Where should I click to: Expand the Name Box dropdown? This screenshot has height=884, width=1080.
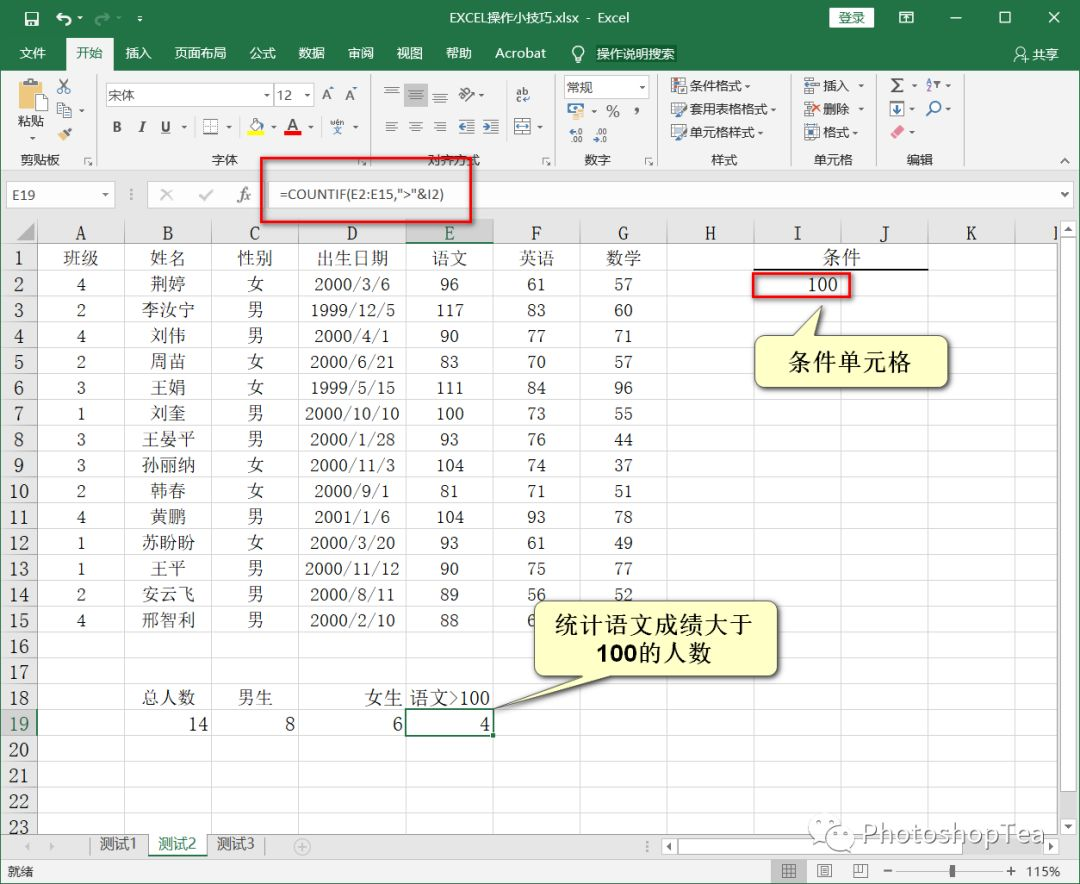coord(105,195)
